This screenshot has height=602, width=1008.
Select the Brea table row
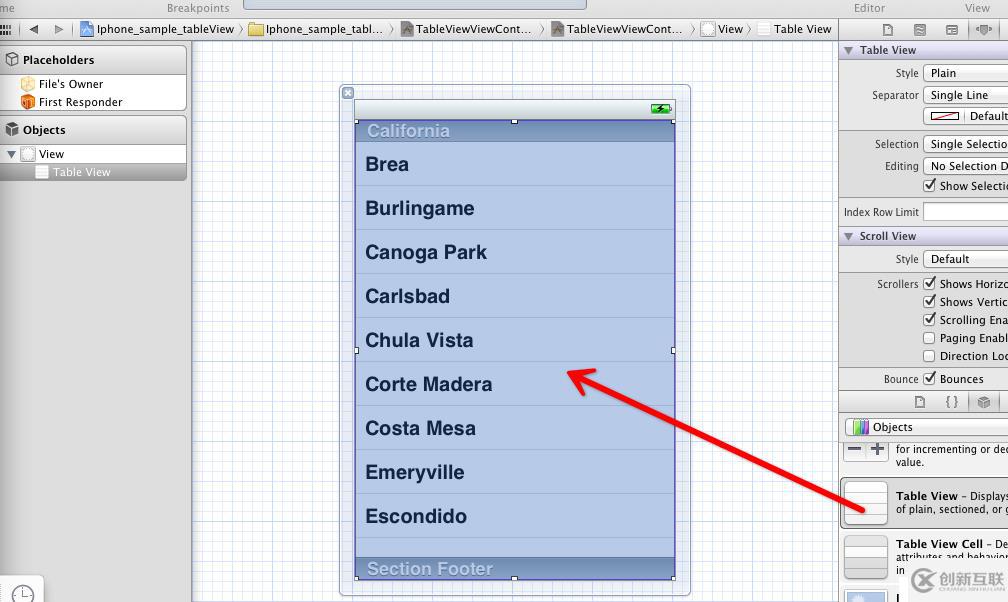tap(515, 164)
